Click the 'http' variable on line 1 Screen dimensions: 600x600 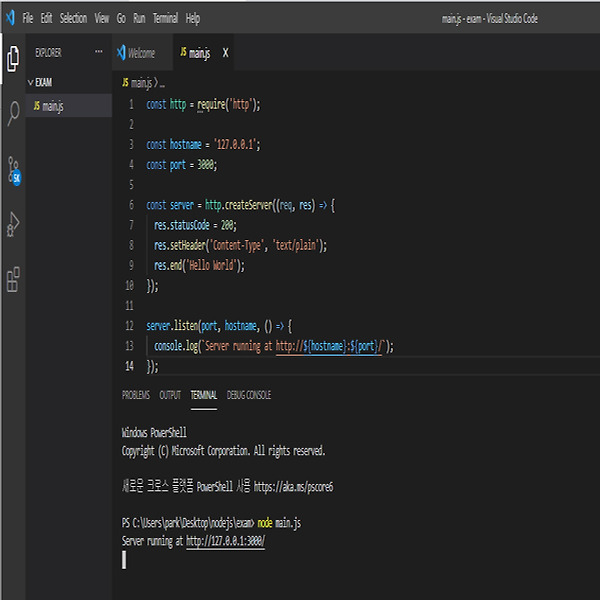pyautogui.click(x=178, y=104)
